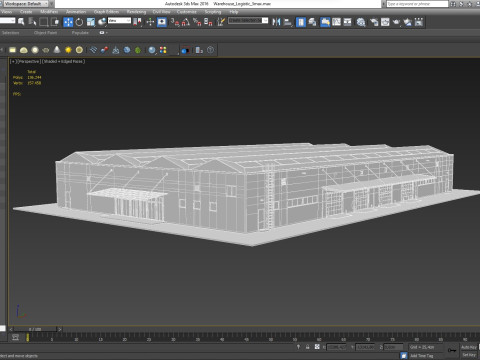Open the Curve Editor

tap(336, 22)
